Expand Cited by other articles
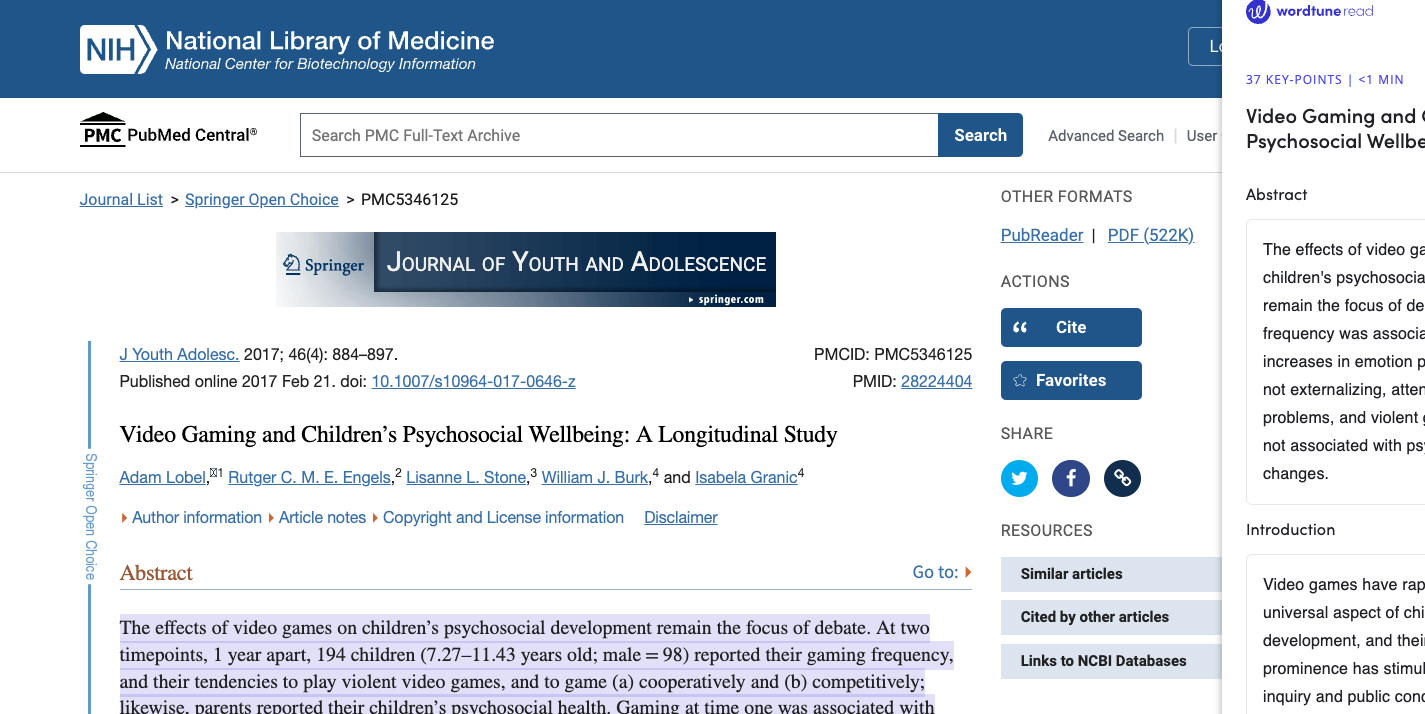 1111,617
